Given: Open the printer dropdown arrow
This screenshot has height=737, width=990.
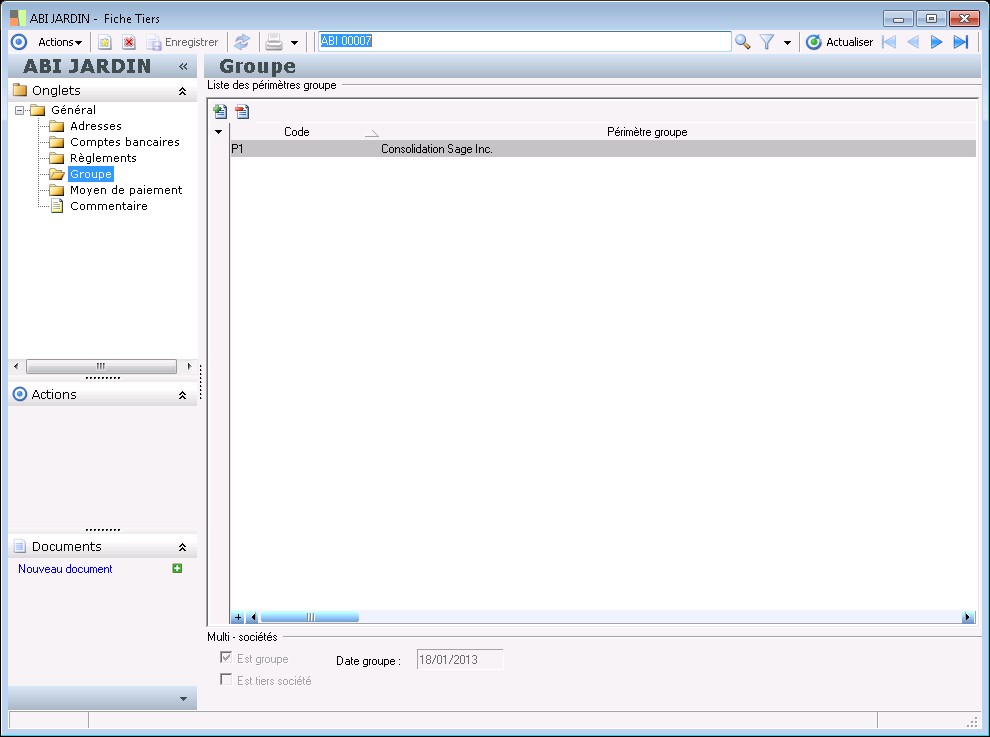Looking at the screenshot, I should (294, 43).
